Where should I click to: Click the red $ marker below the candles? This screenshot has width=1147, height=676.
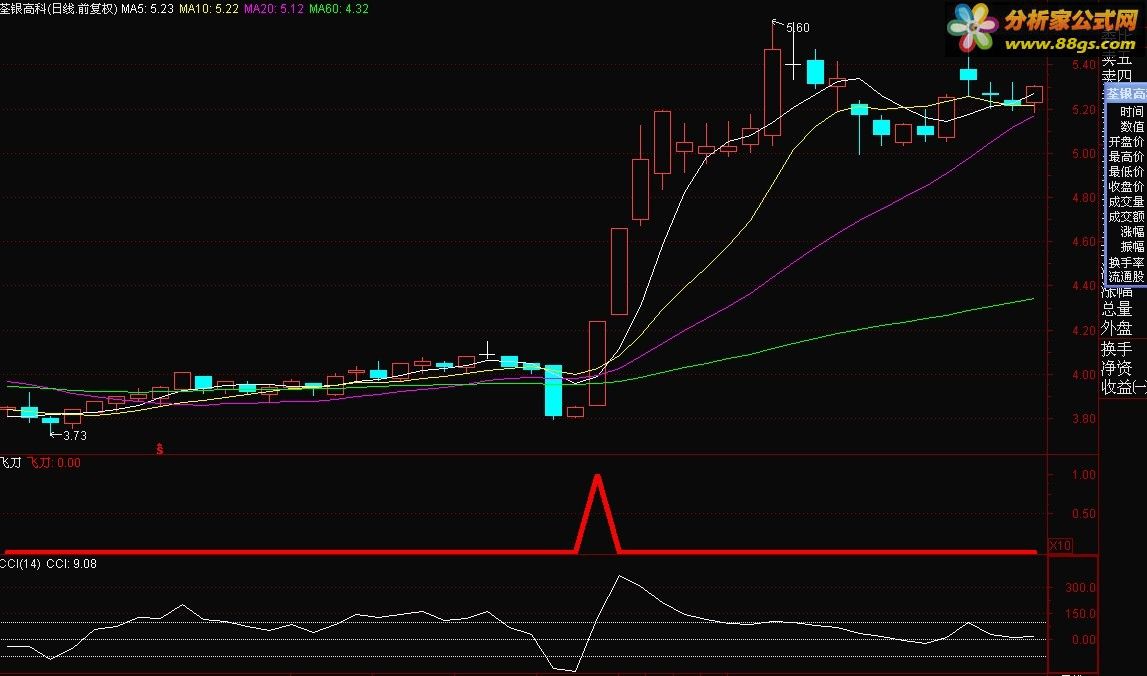coord(159,449)
